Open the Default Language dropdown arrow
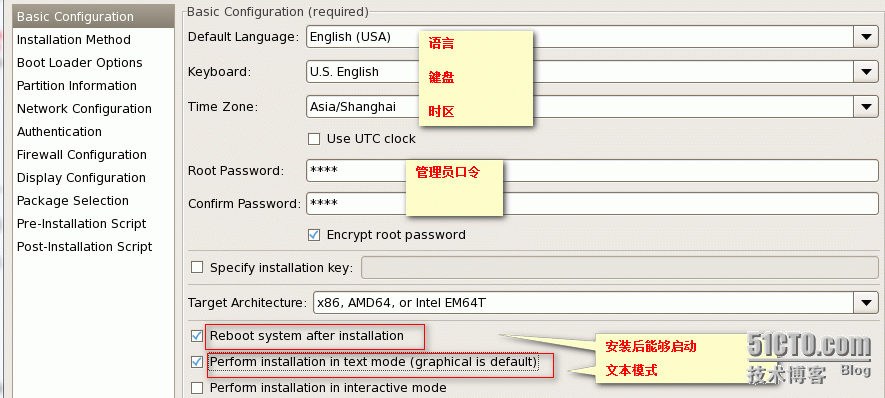 click(x=866, y=37)
